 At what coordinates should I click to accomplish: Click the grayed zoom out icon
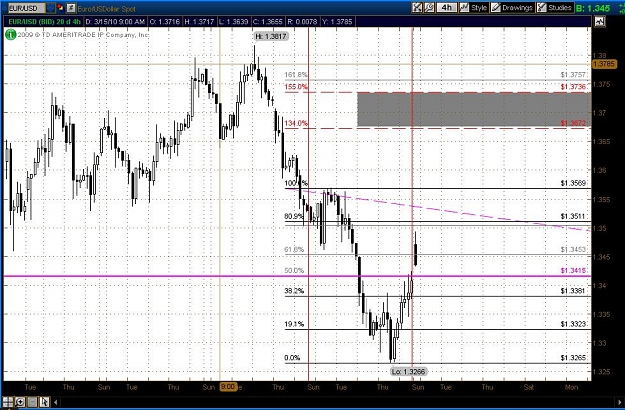tap(33, 402)
